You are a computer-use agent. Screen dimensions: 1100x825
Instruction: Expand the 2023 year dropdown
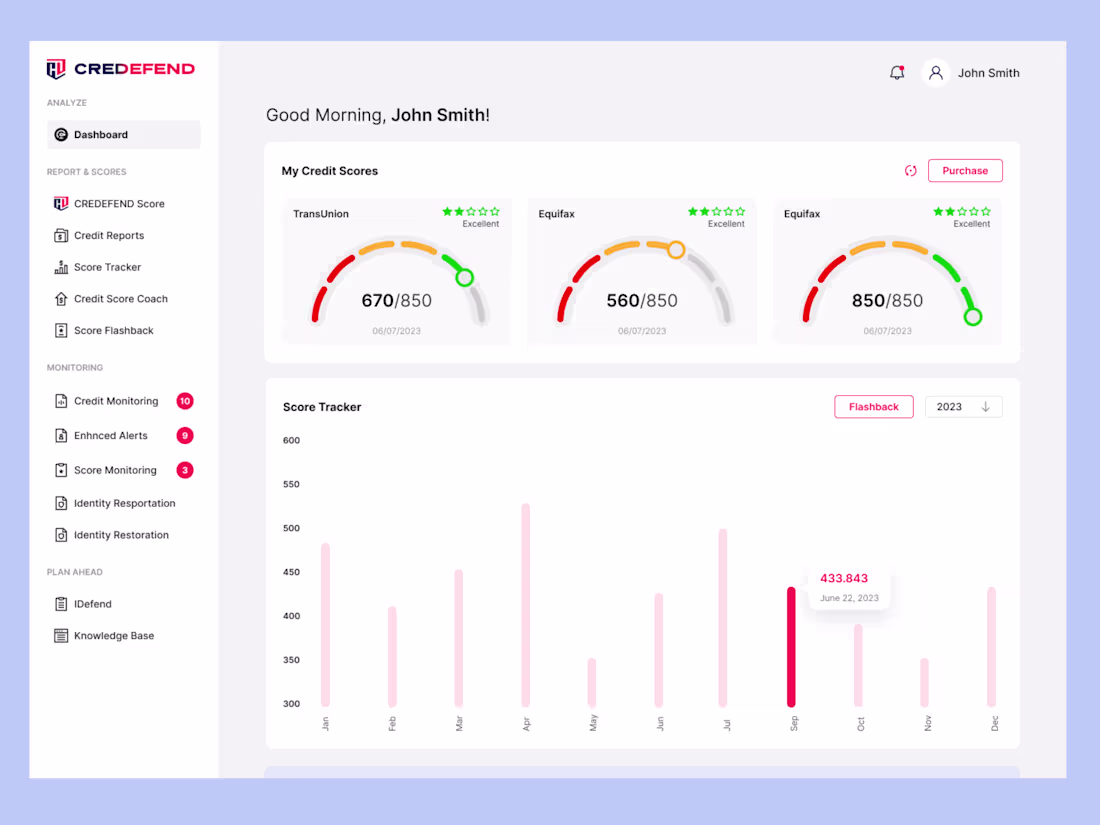pos(963,406)
